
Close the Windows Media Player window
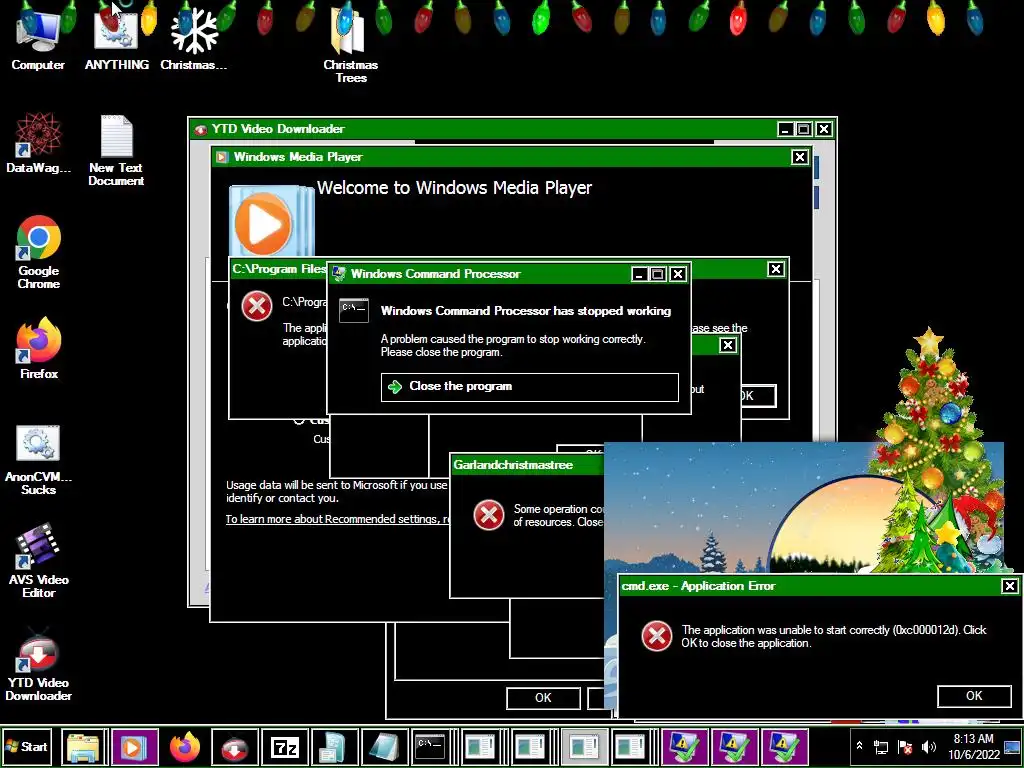coord(800,157)
